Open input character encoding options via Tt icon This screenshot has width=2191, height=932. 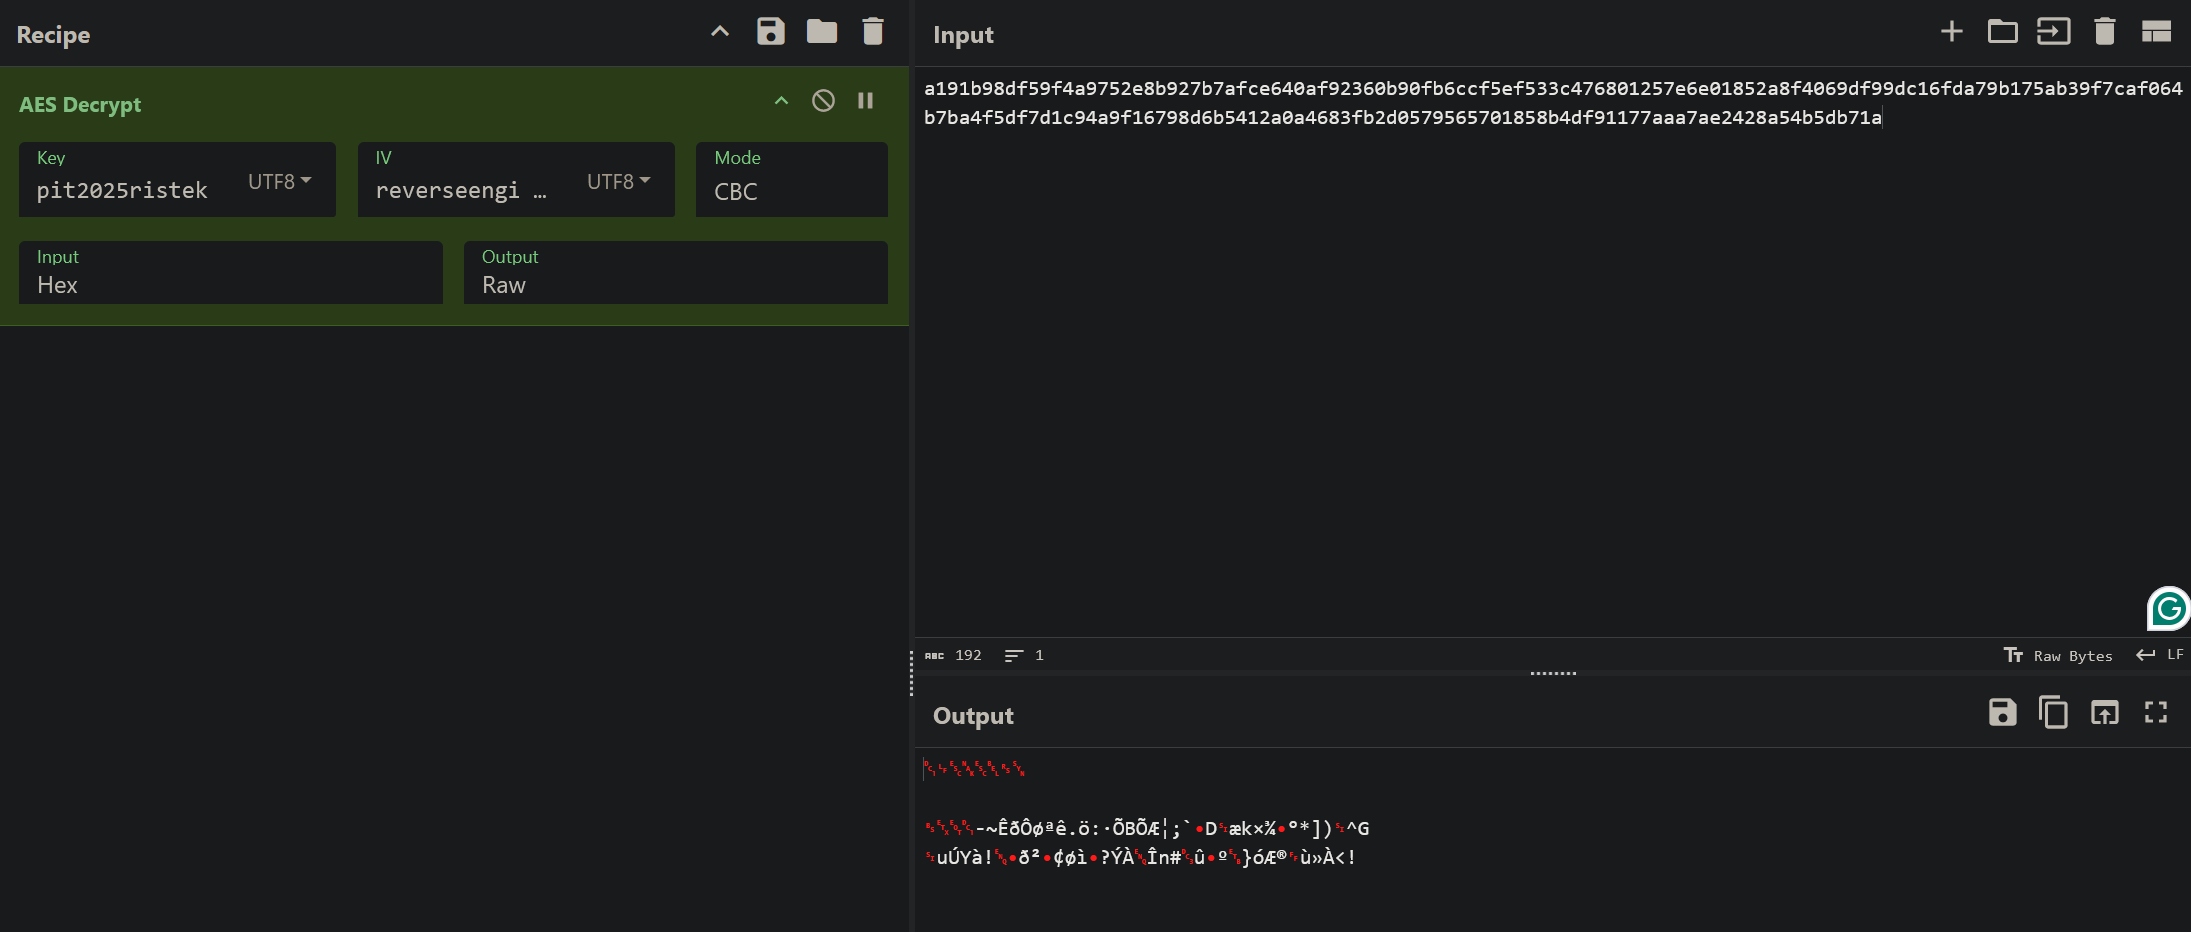click(x=2014, y=655)
